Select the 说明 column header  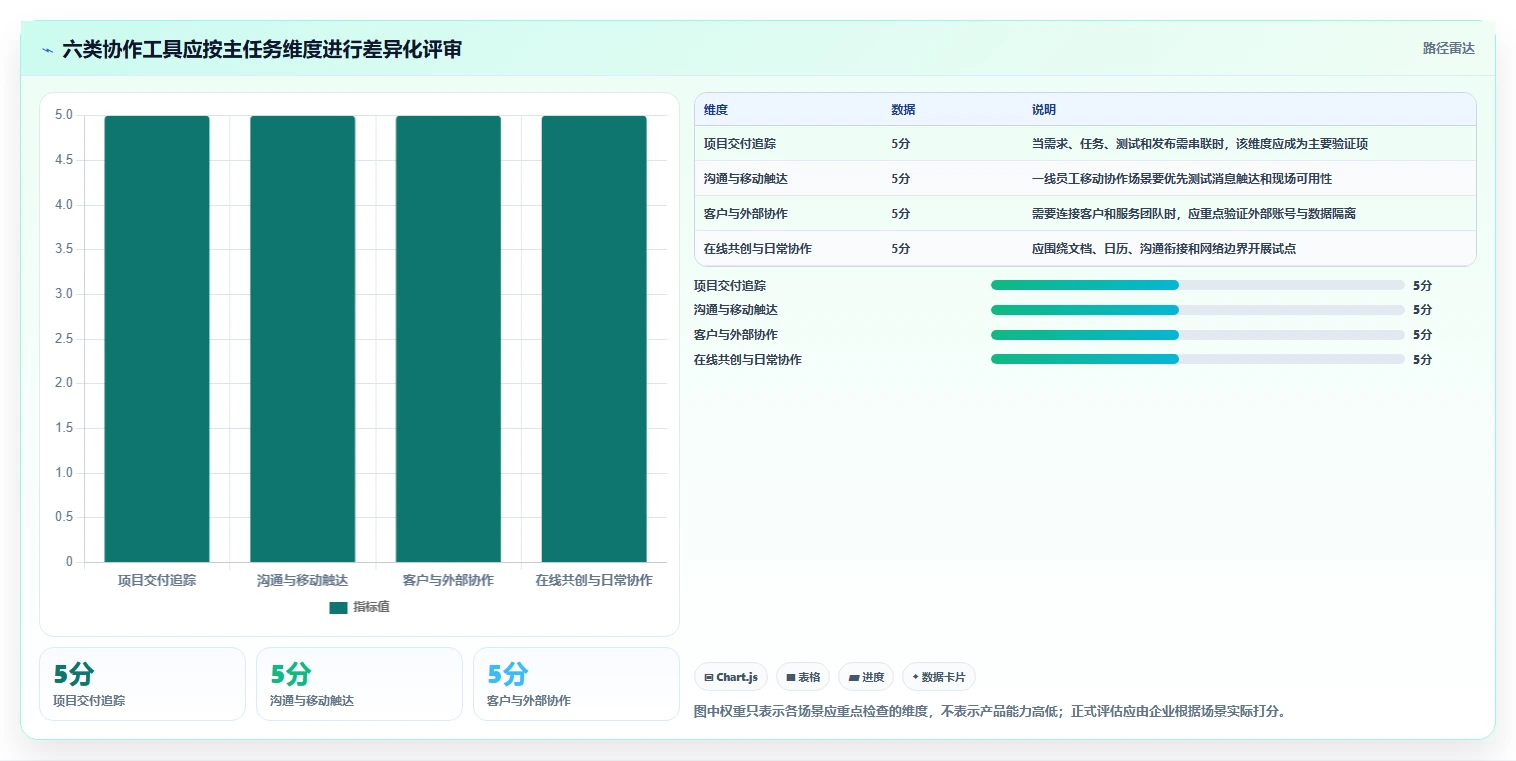click(1044, 110)
